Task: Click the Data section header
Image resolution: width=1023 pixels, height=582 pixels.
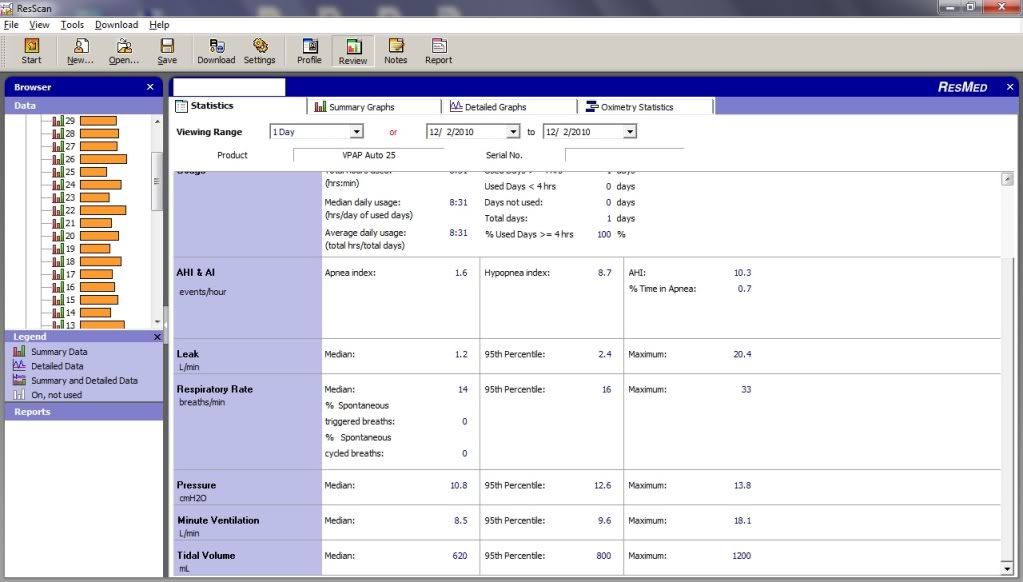Action: click(84, 106)
